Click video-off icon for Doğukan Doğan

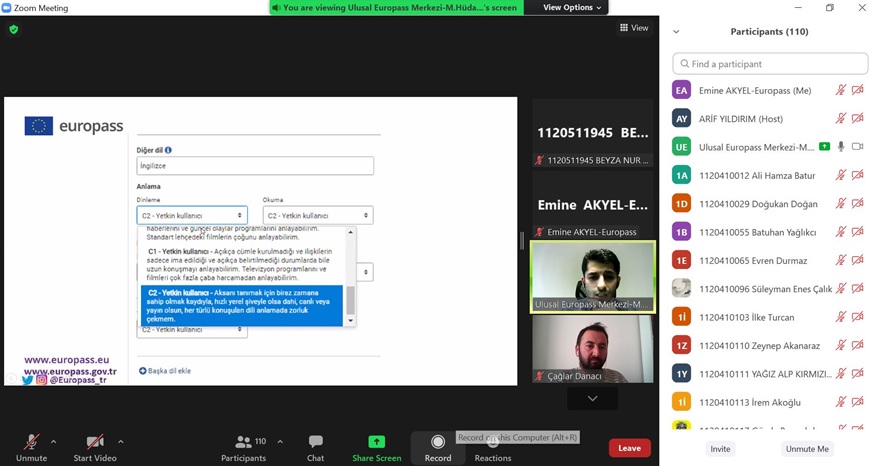(x=857, y=203)
